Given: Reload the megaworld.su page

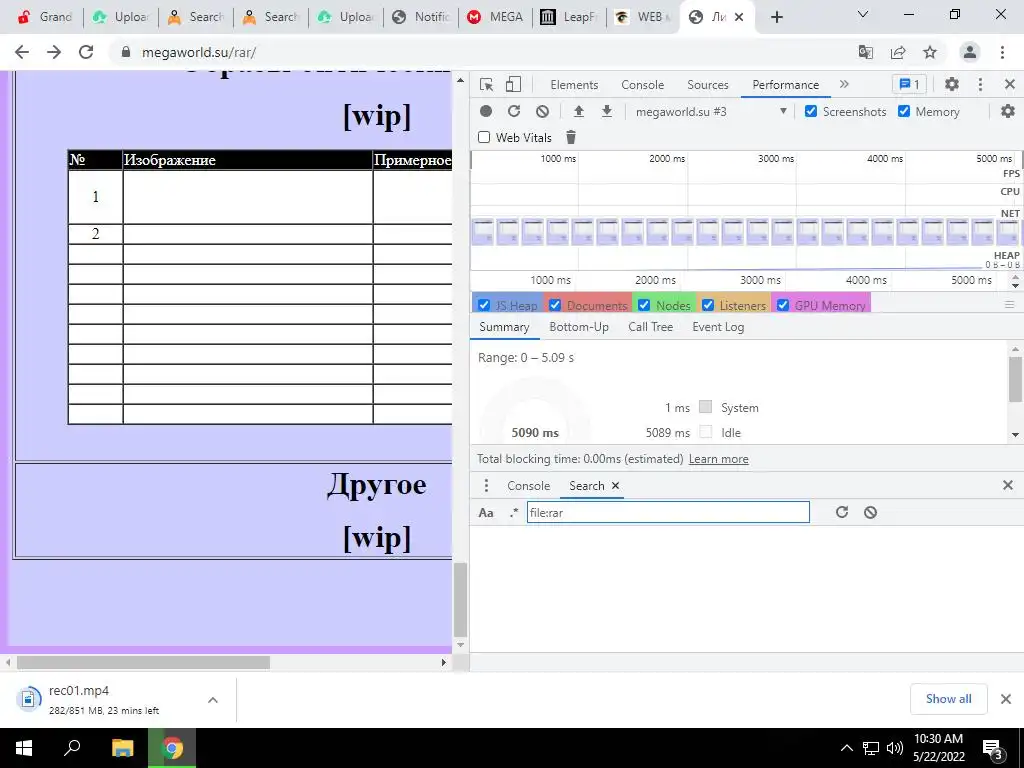Looking at the screenshot, I should click(86, 52).
